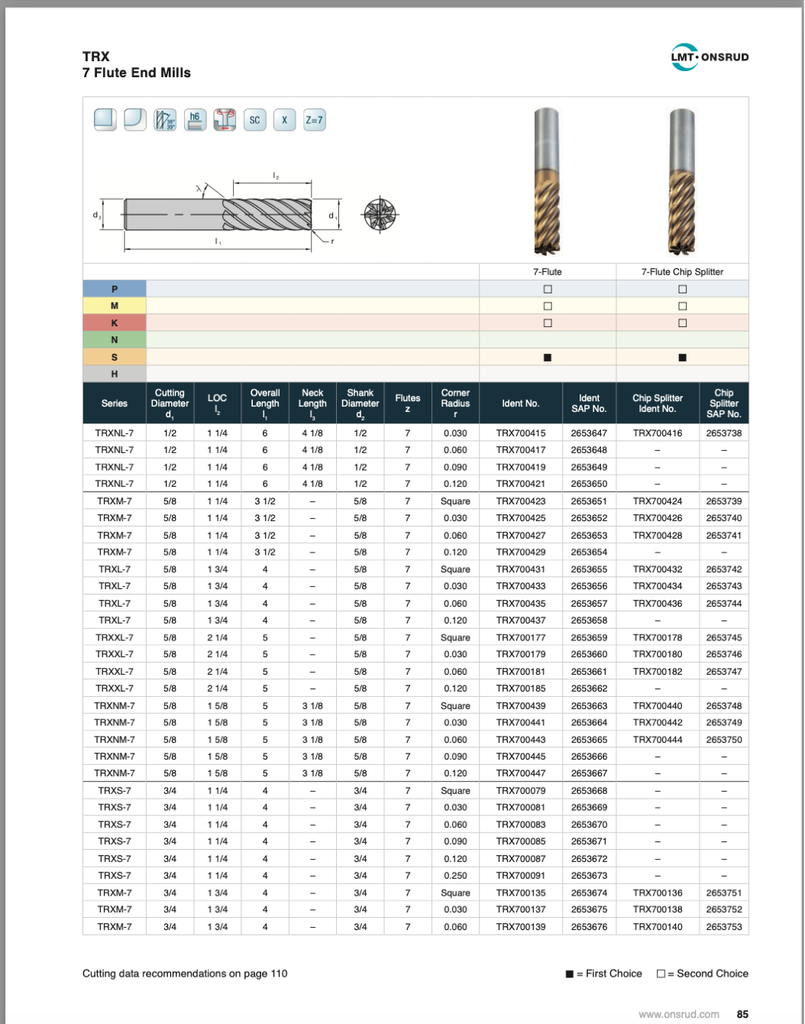Click the K row square under Chip Splitter
Viewport: 805px width, 1024px height.
[682, 323]
